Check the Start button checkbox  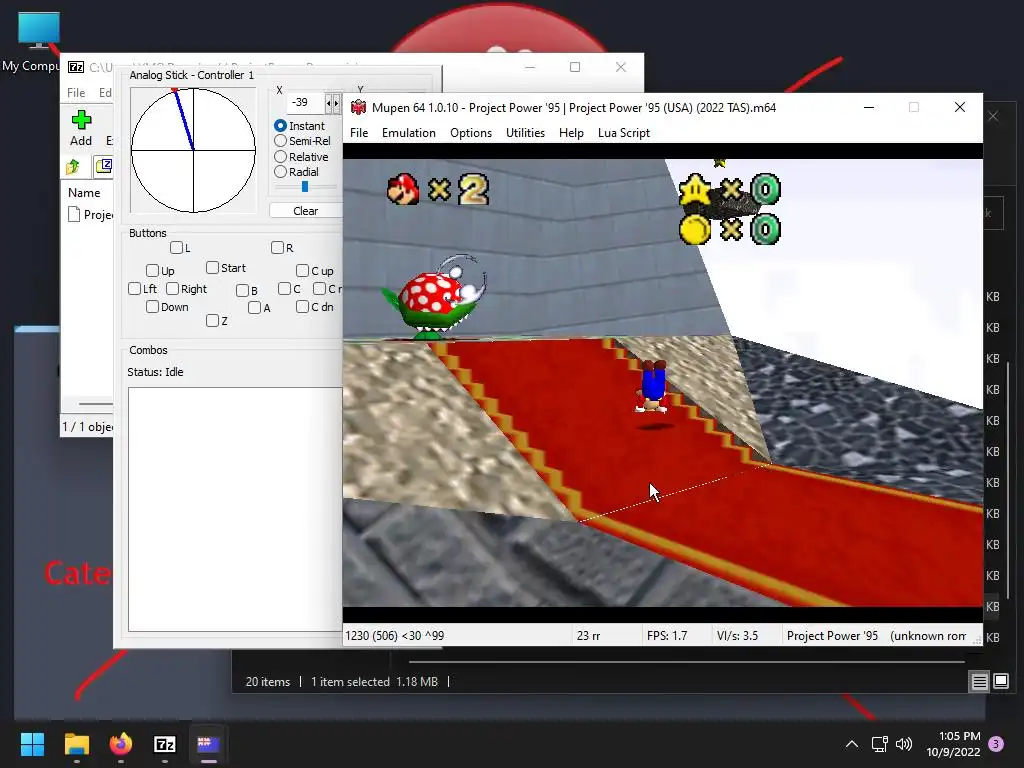212,268
